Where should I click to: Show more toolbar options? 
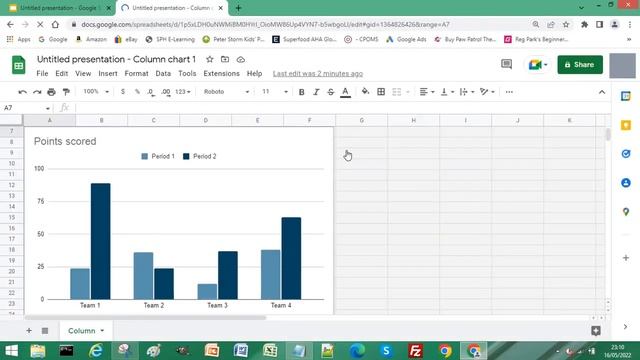click(509, 92)
